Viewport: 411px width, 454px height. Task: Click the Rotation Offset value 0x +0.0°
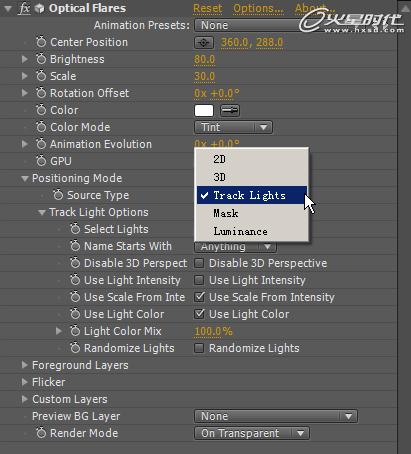(217, 93)
